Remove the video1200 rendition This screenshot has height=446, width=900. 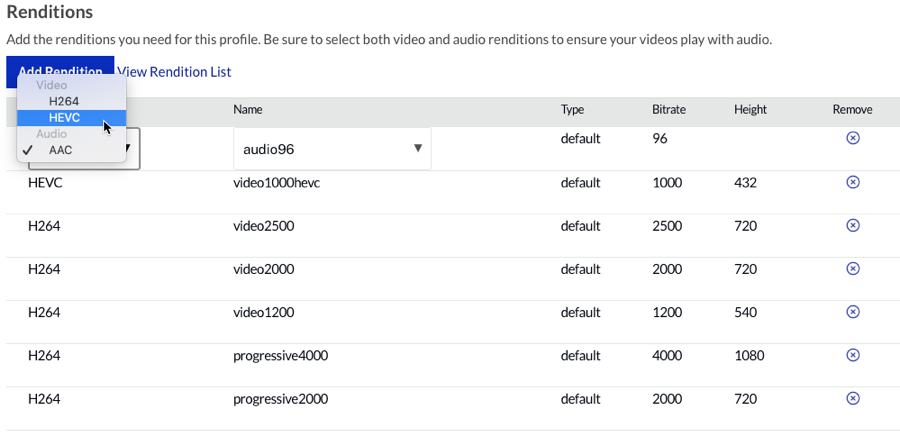852,312
